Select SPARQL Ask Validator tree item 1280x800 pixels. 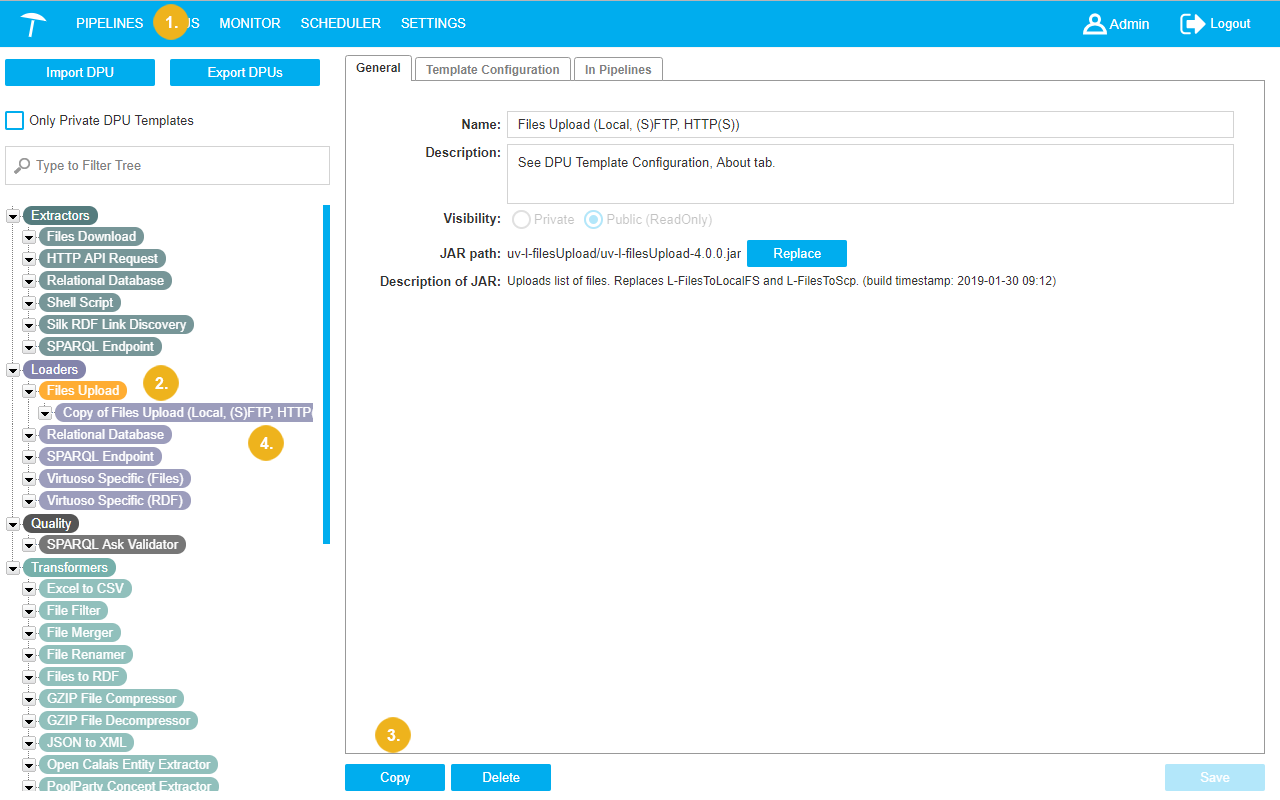112,545
